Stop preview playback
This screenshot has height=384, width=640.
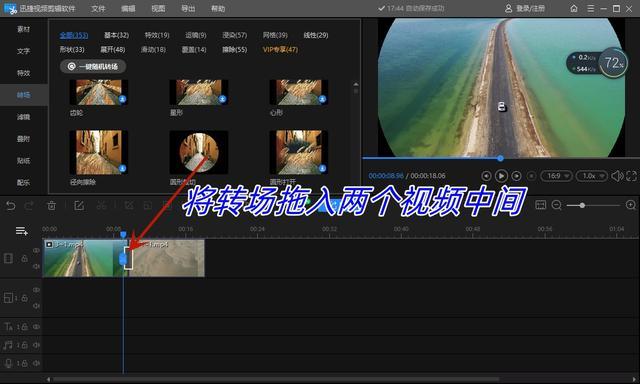click(531, 176)
